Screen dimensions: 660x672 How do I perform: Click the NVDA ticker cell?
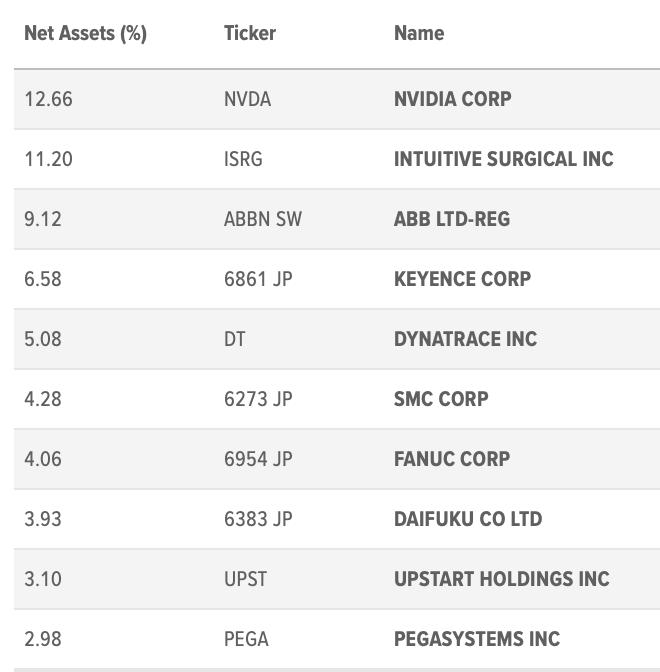point(247,99)
